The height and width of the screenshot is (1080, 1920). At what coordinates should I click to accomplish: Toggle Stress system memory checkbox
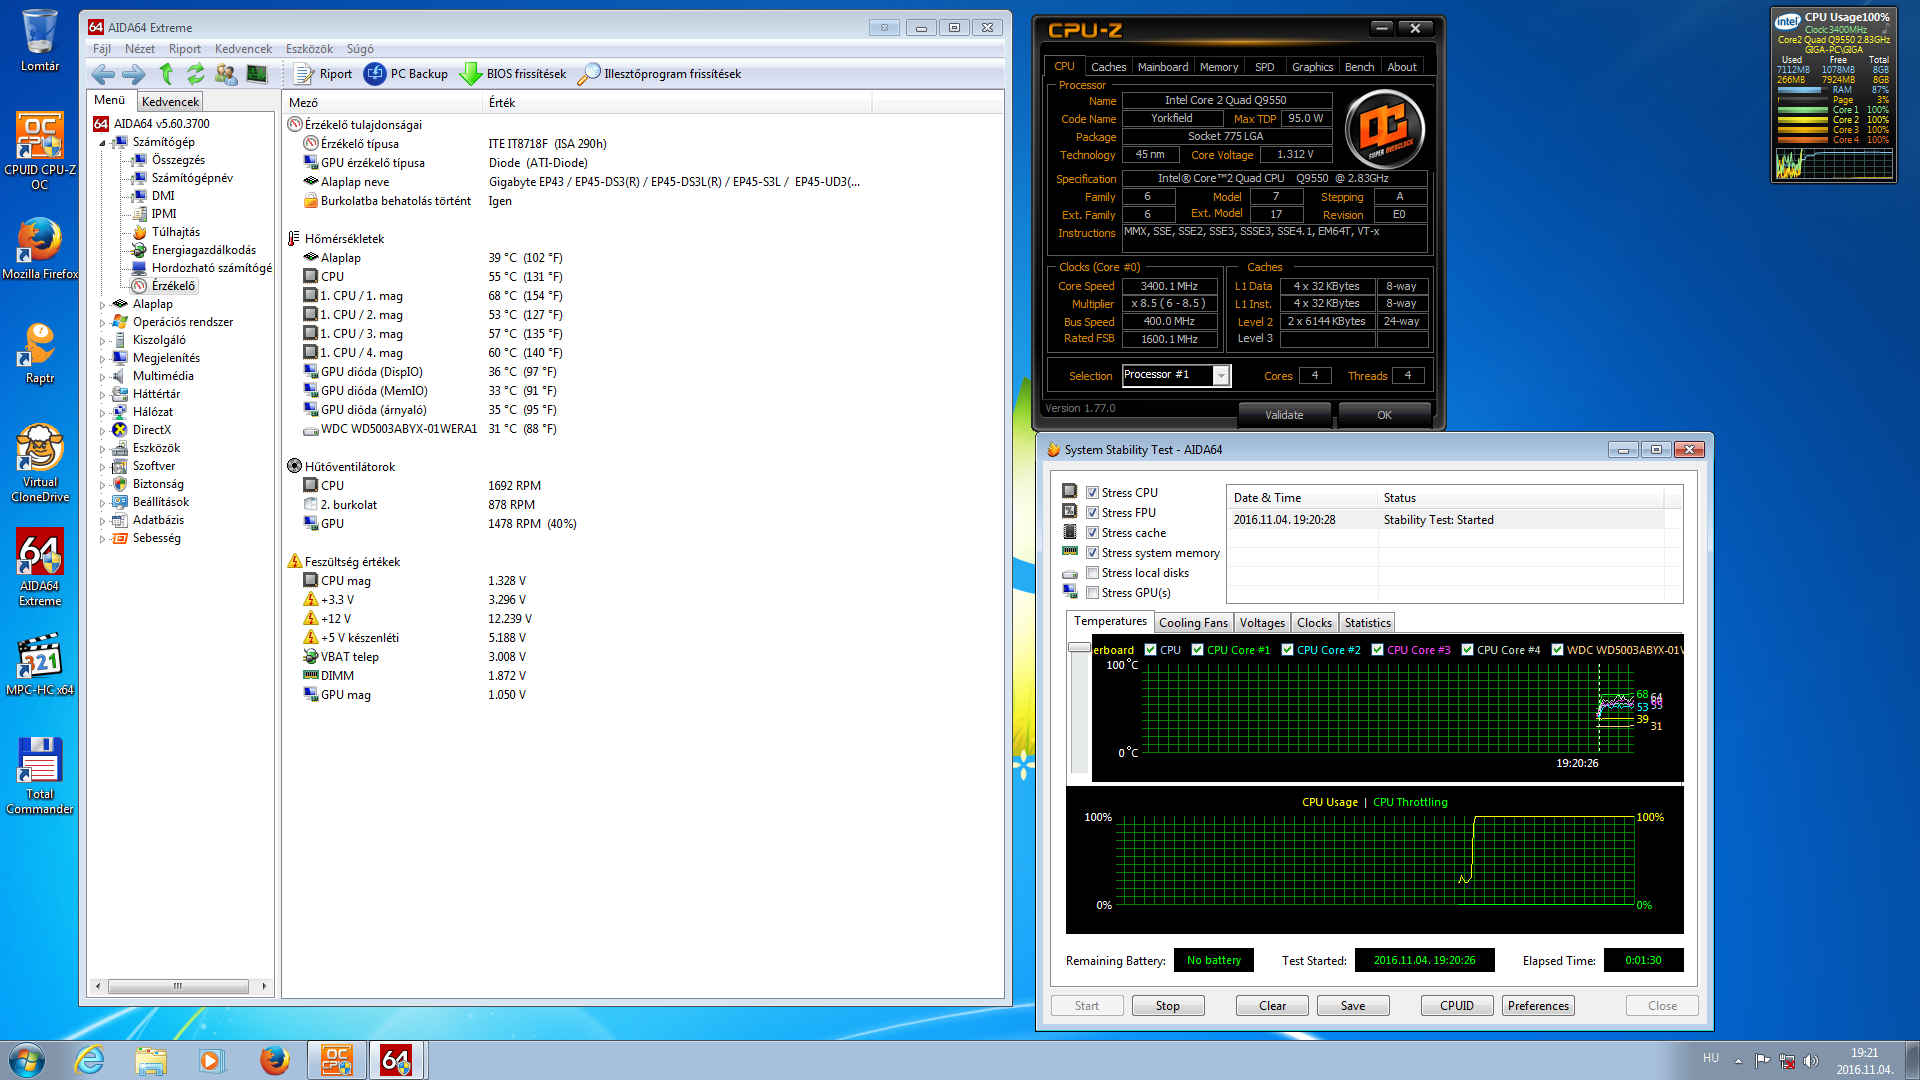(x=1093, y=553)
